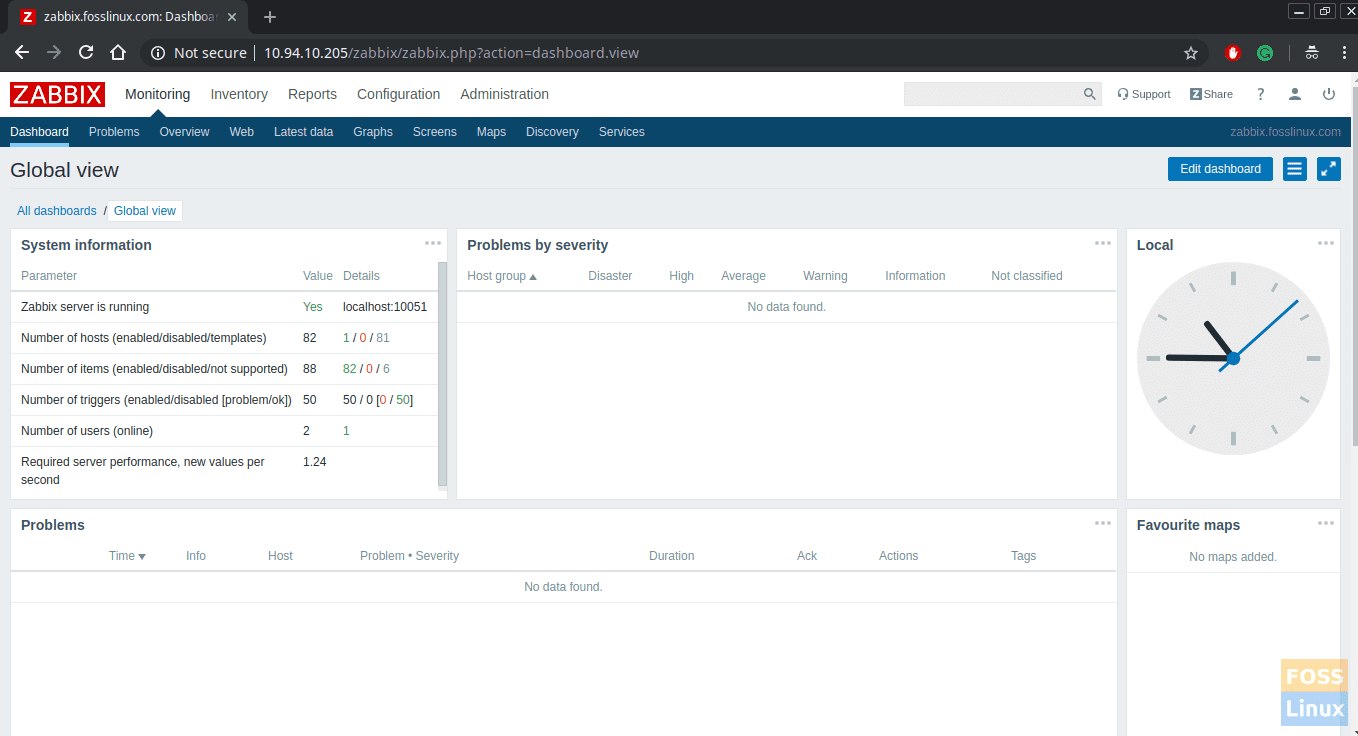1358x736 pixels.
Task: Open the Screens submenu
Action: pyautogui.click(x=434, y=132)
